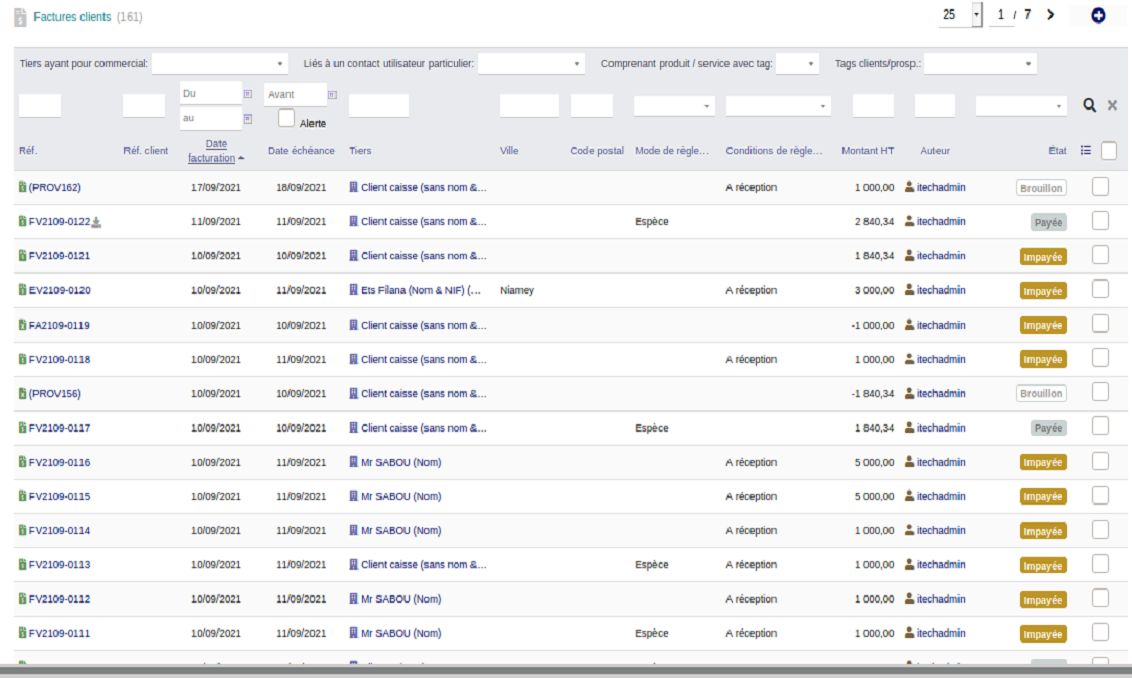Click Ville filter input field
The width and height of the screenshot is (1132, 678).
[x=529, y=106]
